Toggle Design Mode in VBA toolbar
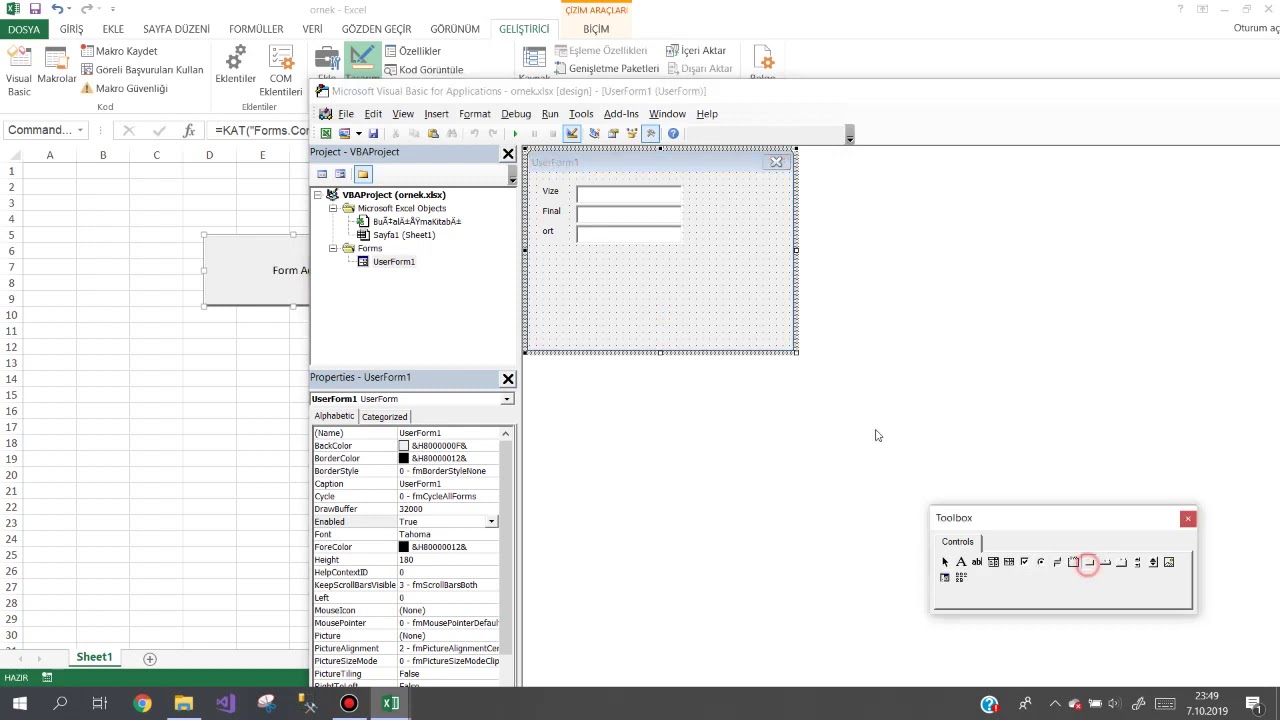Image resolution: width=1280 pixels, height=720 pixels. [572, 133]
